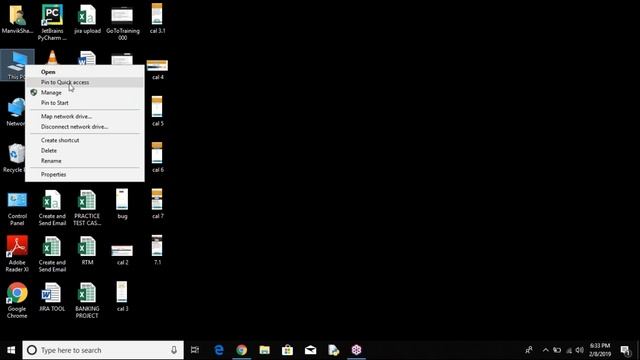Viewport: 640px width, 360px height.
Task: Open the Windows Start menu
Action: tap(11, 350)
